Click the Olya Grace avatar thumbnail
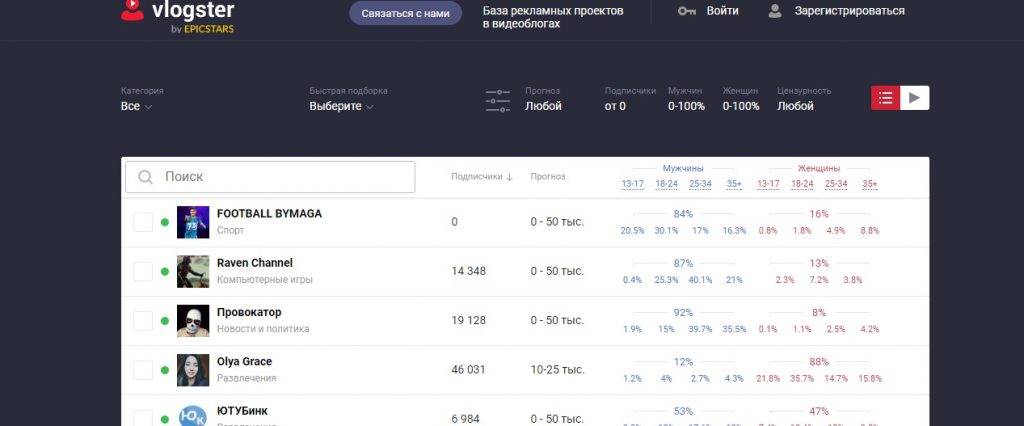The image size is (1024, 426). click(193, 370)
